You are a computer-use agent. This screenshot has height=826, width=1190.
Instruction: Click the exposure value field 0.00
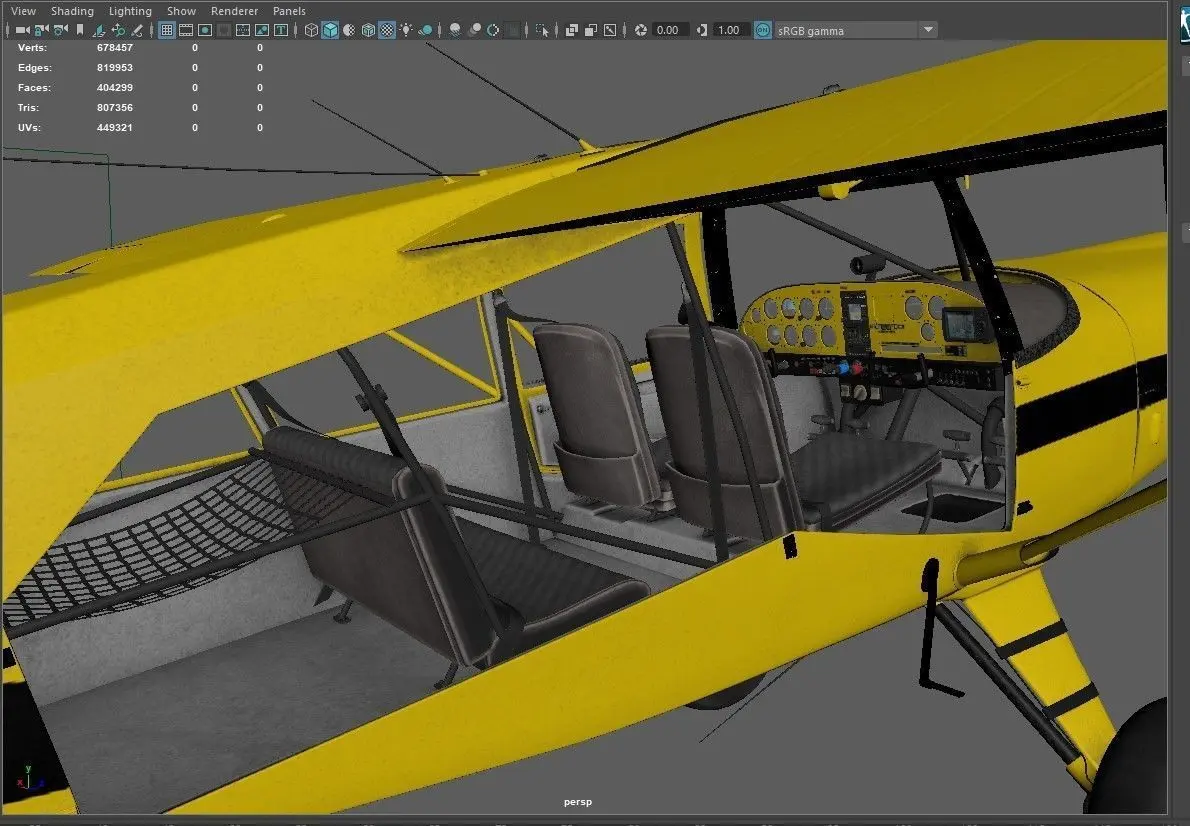(x=670, y=30)
